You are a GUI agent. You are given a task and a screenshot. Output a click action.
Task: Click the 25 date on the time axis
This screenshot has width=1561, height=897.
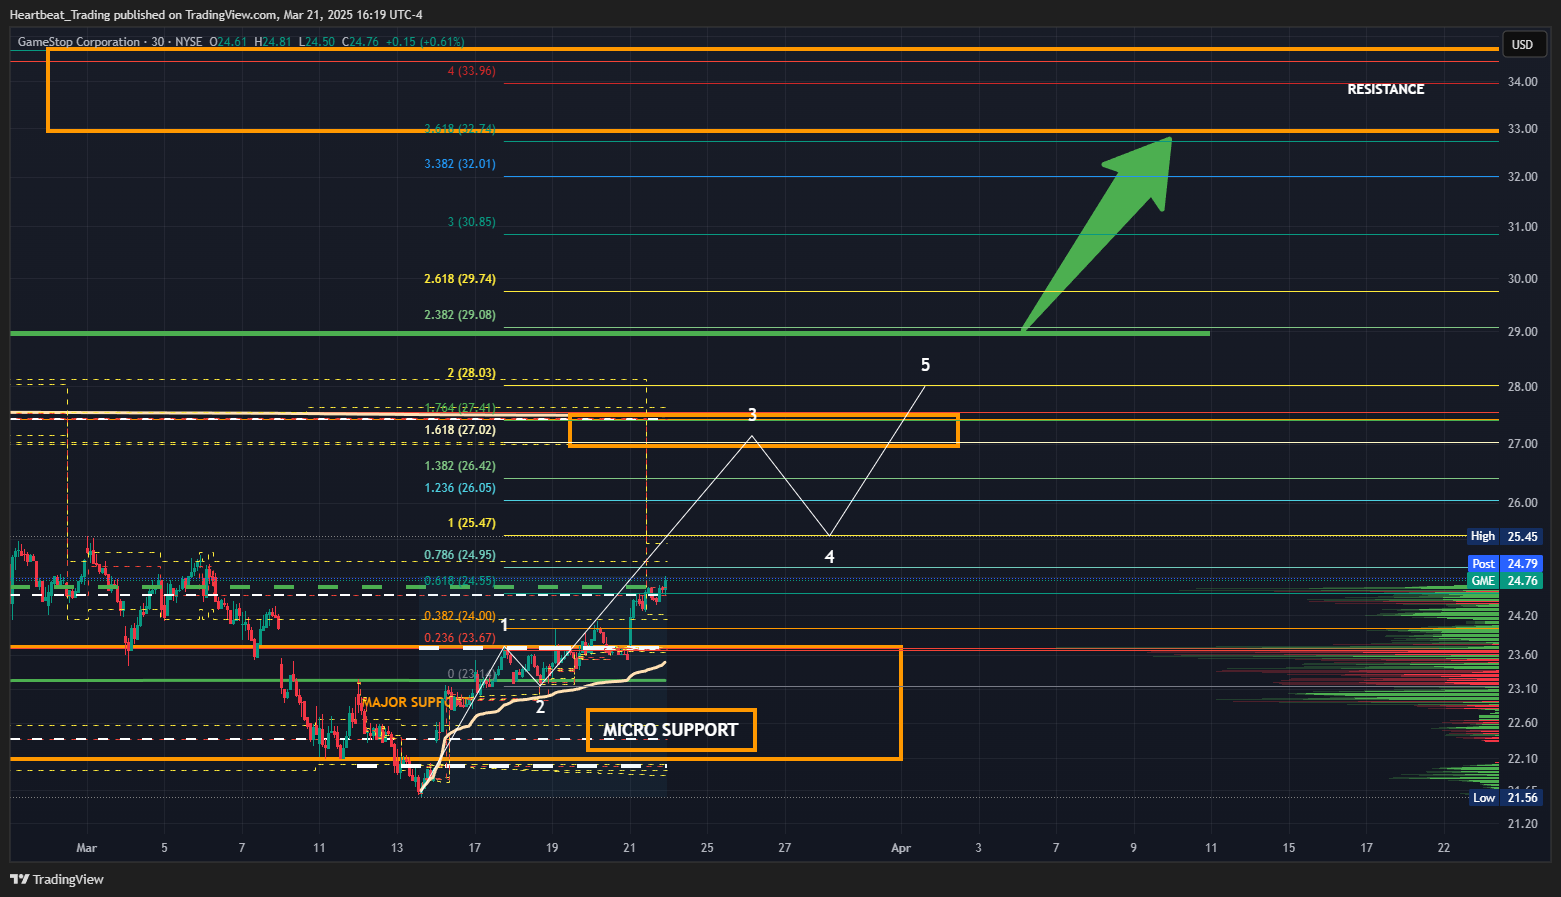(707, 848)
